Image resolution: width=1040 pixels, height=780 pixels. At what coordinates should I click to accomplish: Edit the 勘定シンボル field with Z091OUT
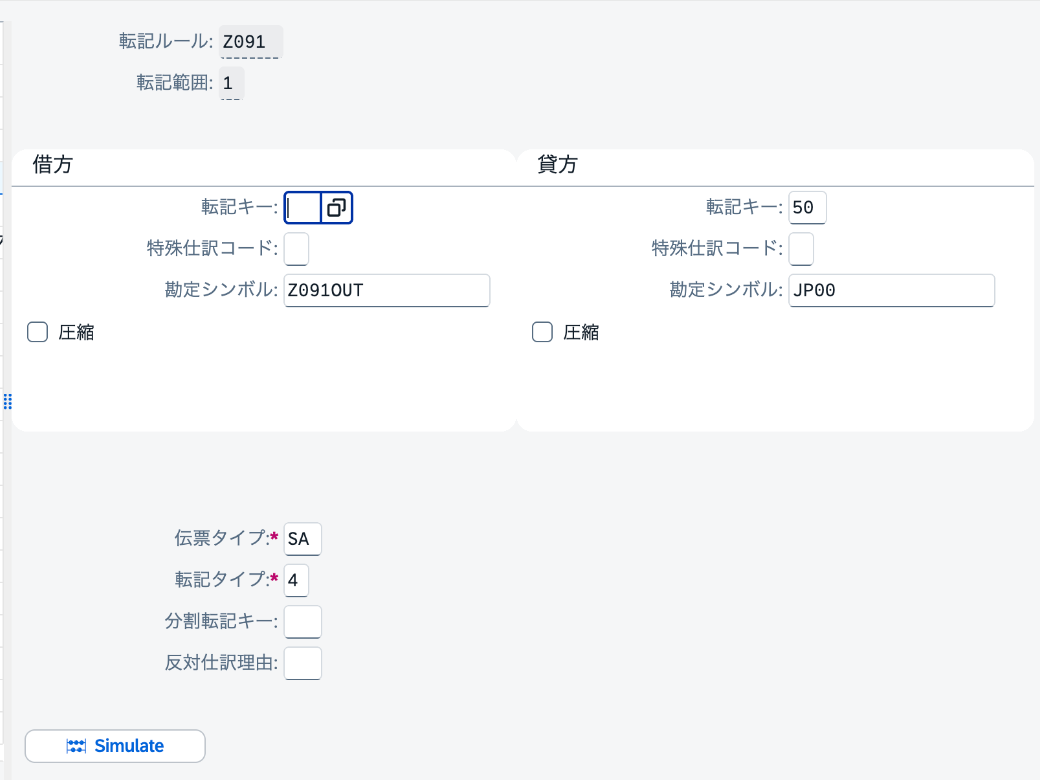[387, 291]
